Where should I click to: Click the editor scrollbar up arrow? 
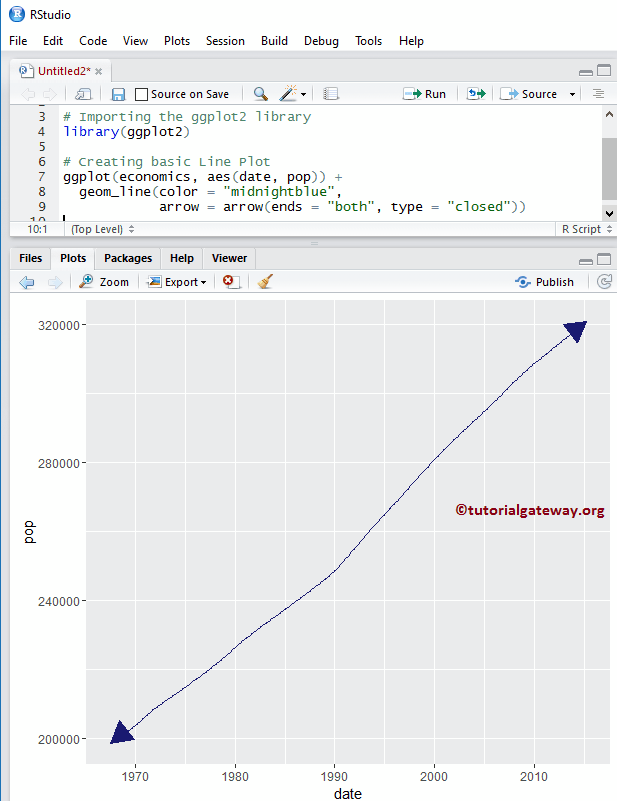coord(609,114)
